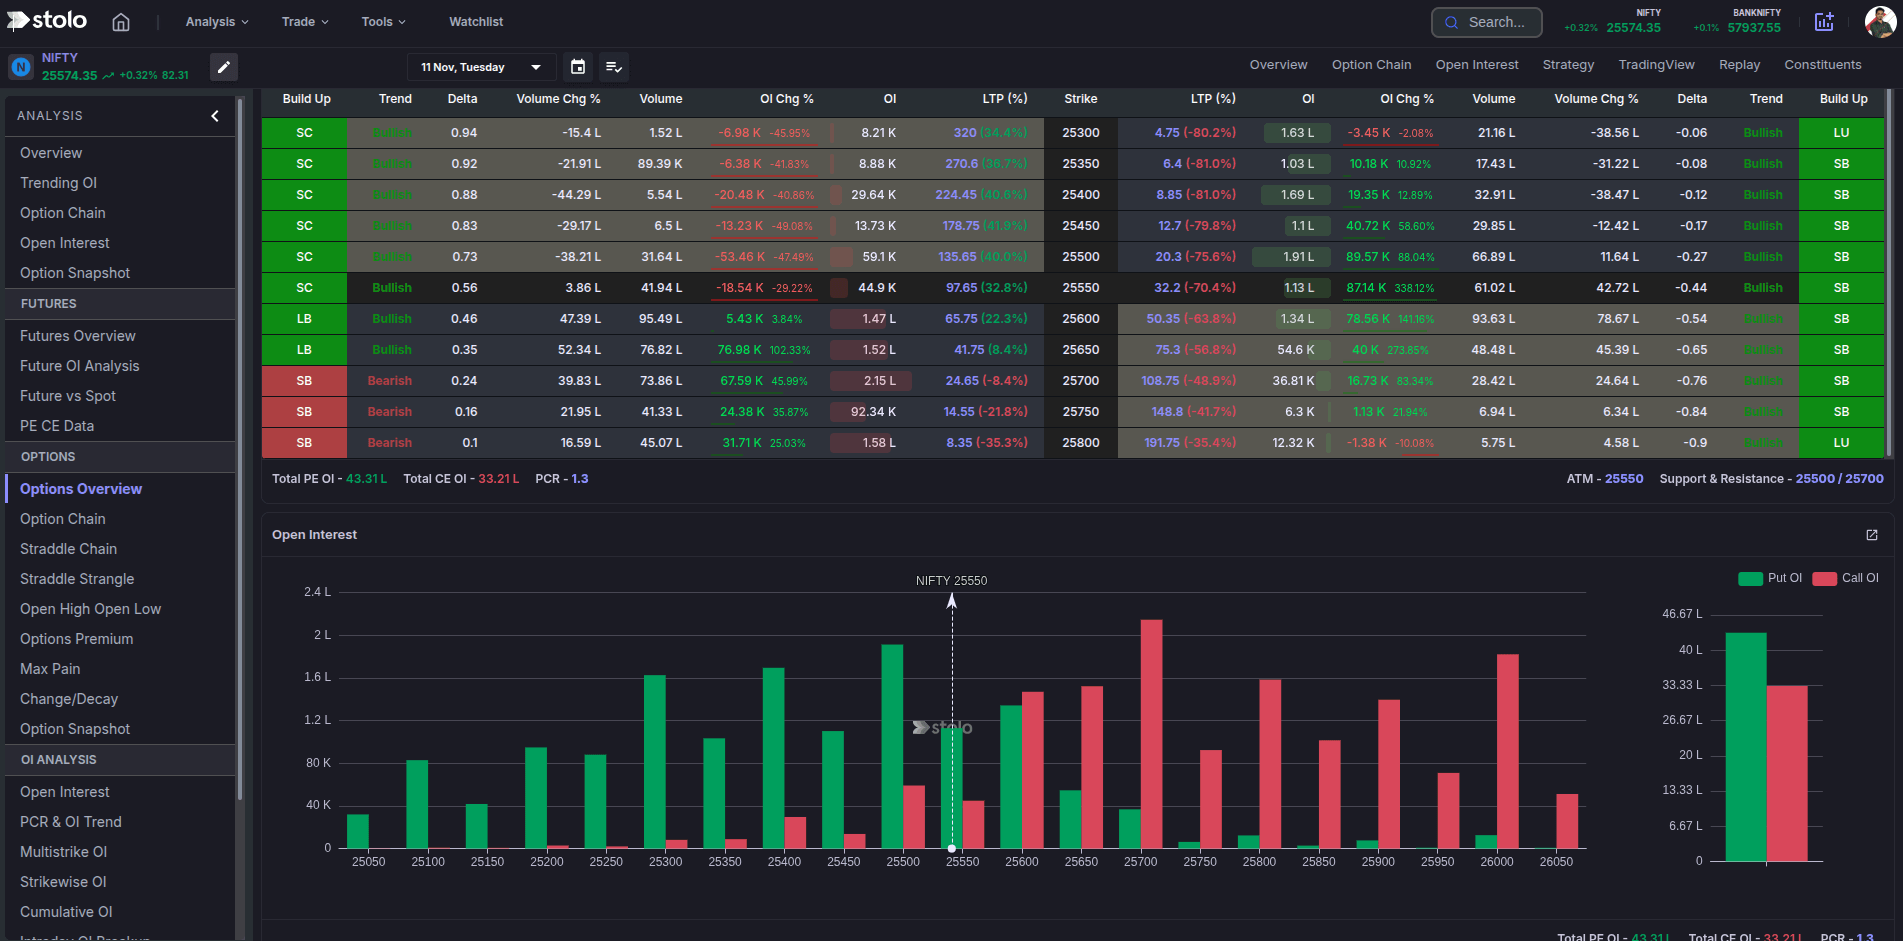
Task: Toggle the Call OI legend in the chart
Action: coord(1845,578)
